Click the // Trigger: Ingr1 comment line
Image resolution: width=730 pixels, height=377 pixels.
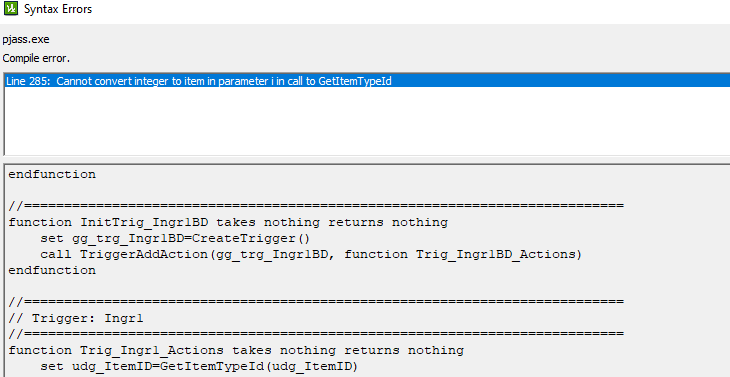[76, 319]
